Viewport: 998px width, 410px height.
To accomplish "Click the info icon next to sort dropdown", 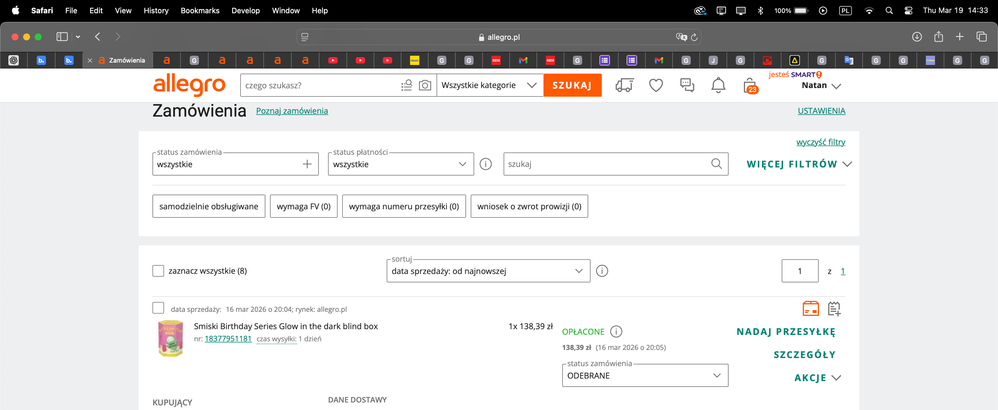I will 603,271.
